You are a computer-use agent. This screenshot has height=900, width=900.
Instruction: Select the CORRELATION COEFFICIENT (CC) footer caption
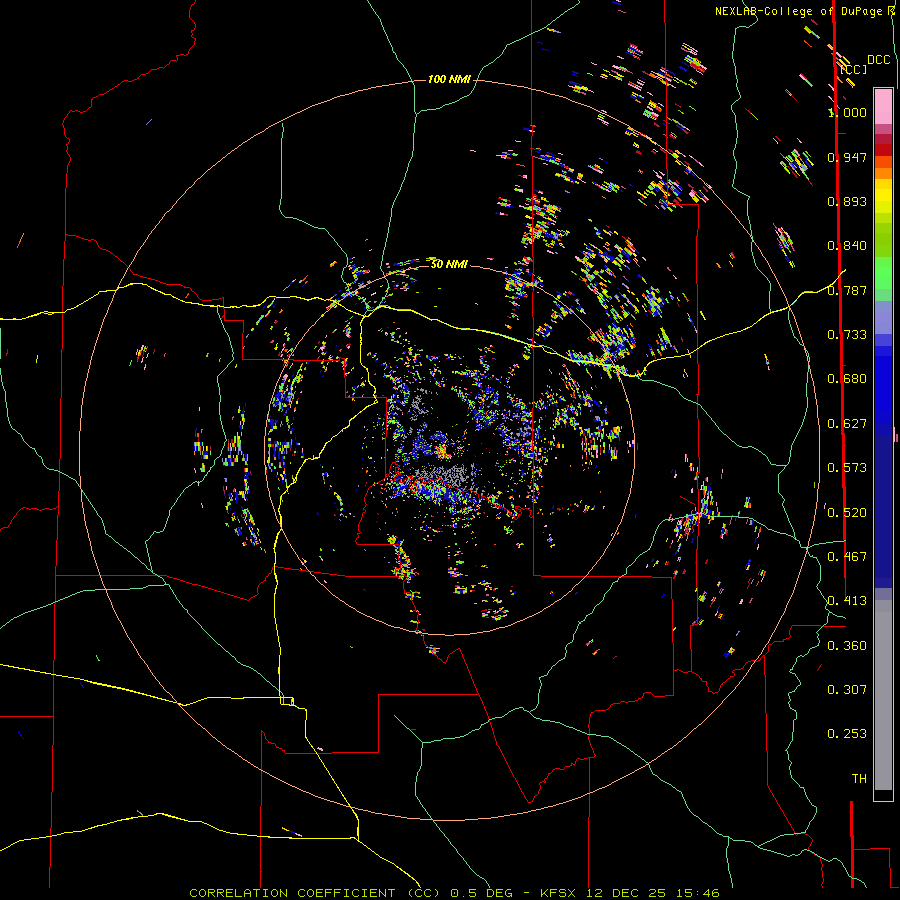click(x=315, y=893)
